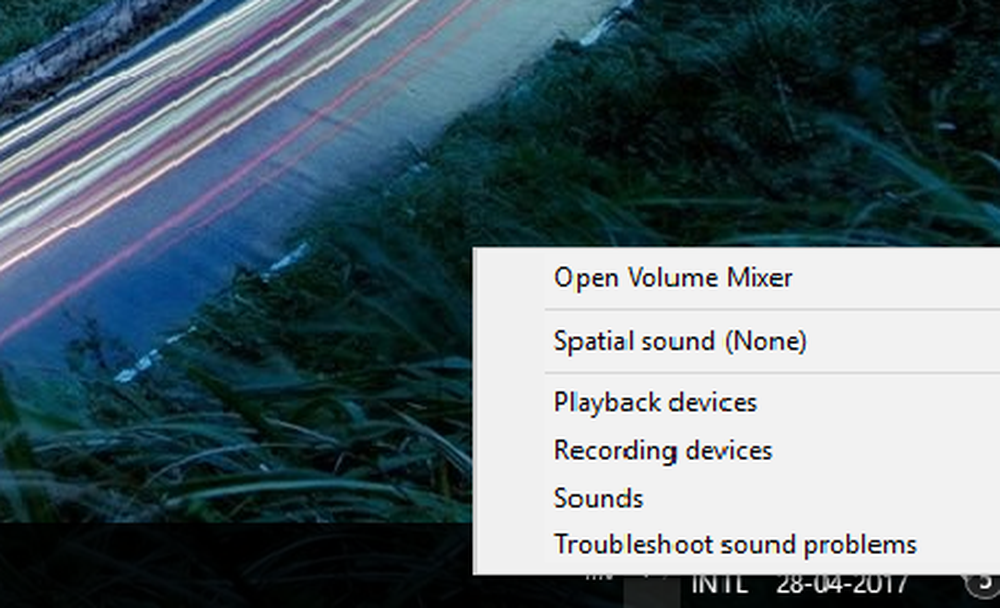Open the Action Center notification icon
This screenshot has width=1000, height=608.
point(982,584)
